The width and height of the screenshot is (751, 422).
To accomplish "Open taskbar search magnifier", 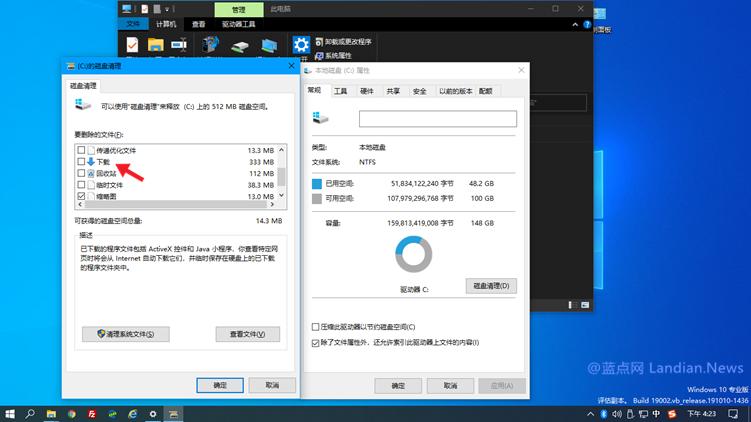I will pos(30,414).
